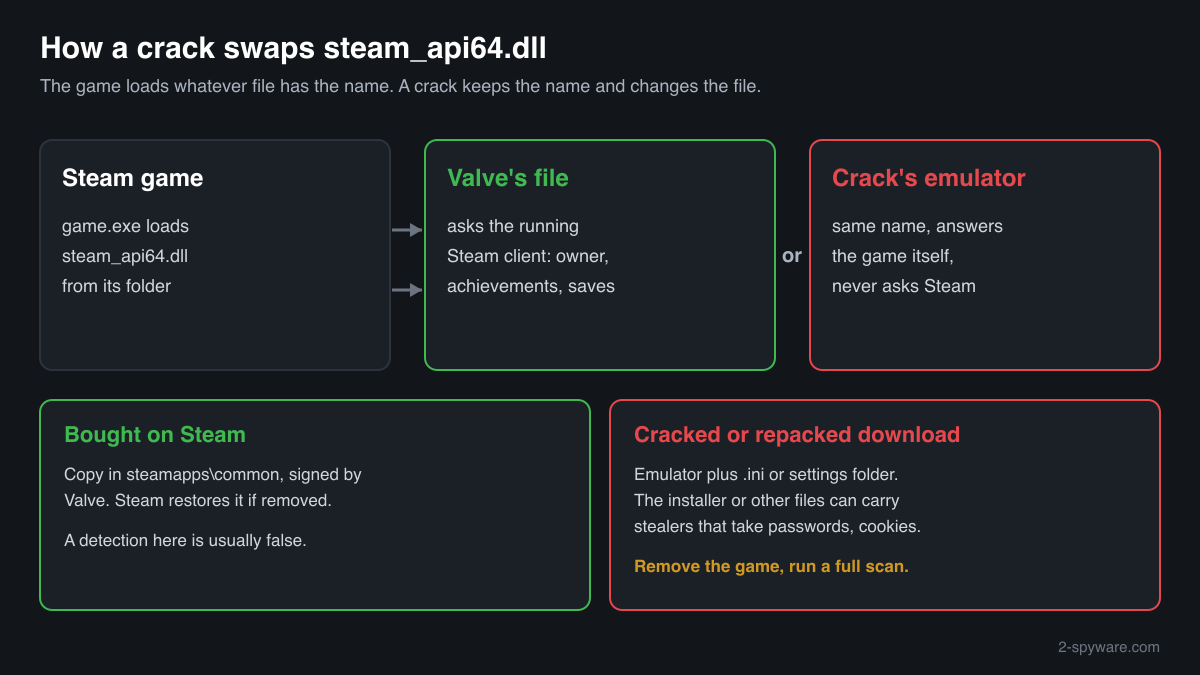Click the 'steam_api64.dll' line in Steam game card
The width and height of the screenshot is (1200, 675).
pyautogui.click(x=125, y=256)
